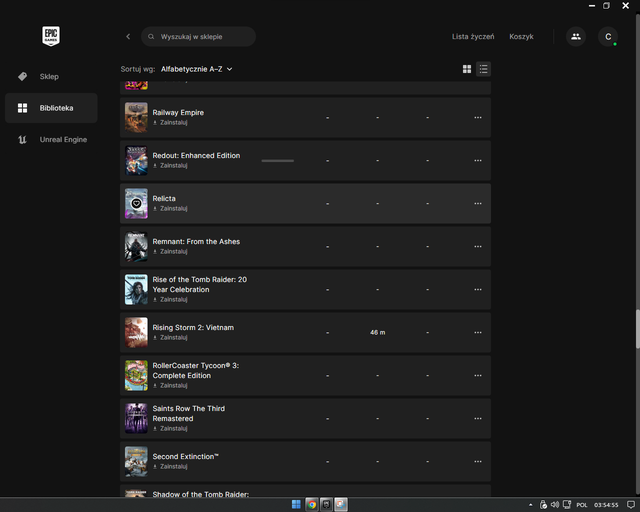Click Zainstaluj under Second Extinction
This screenshot has height=512, width=640.
(170, 466)
